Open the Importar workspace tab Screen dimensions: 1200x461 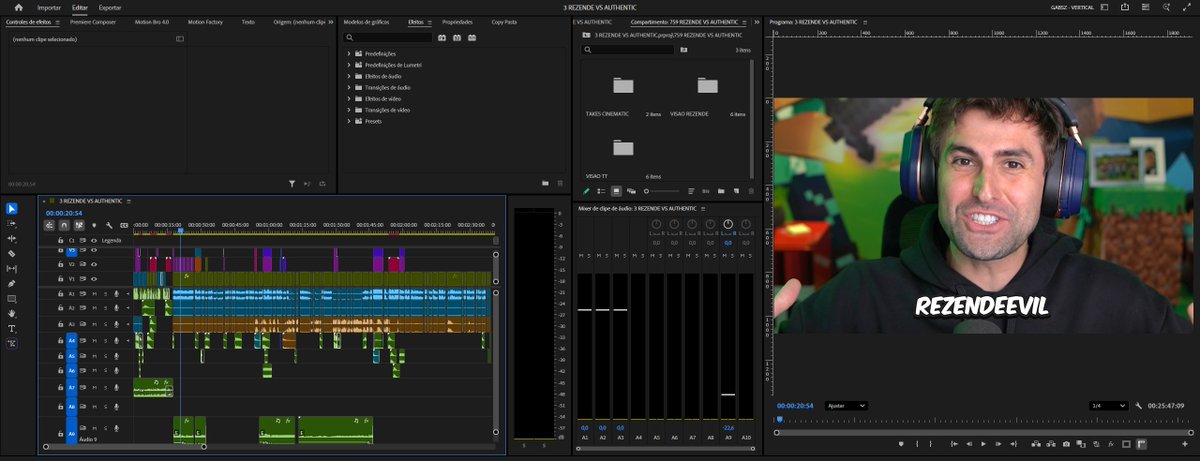click(x=49, y=7)
